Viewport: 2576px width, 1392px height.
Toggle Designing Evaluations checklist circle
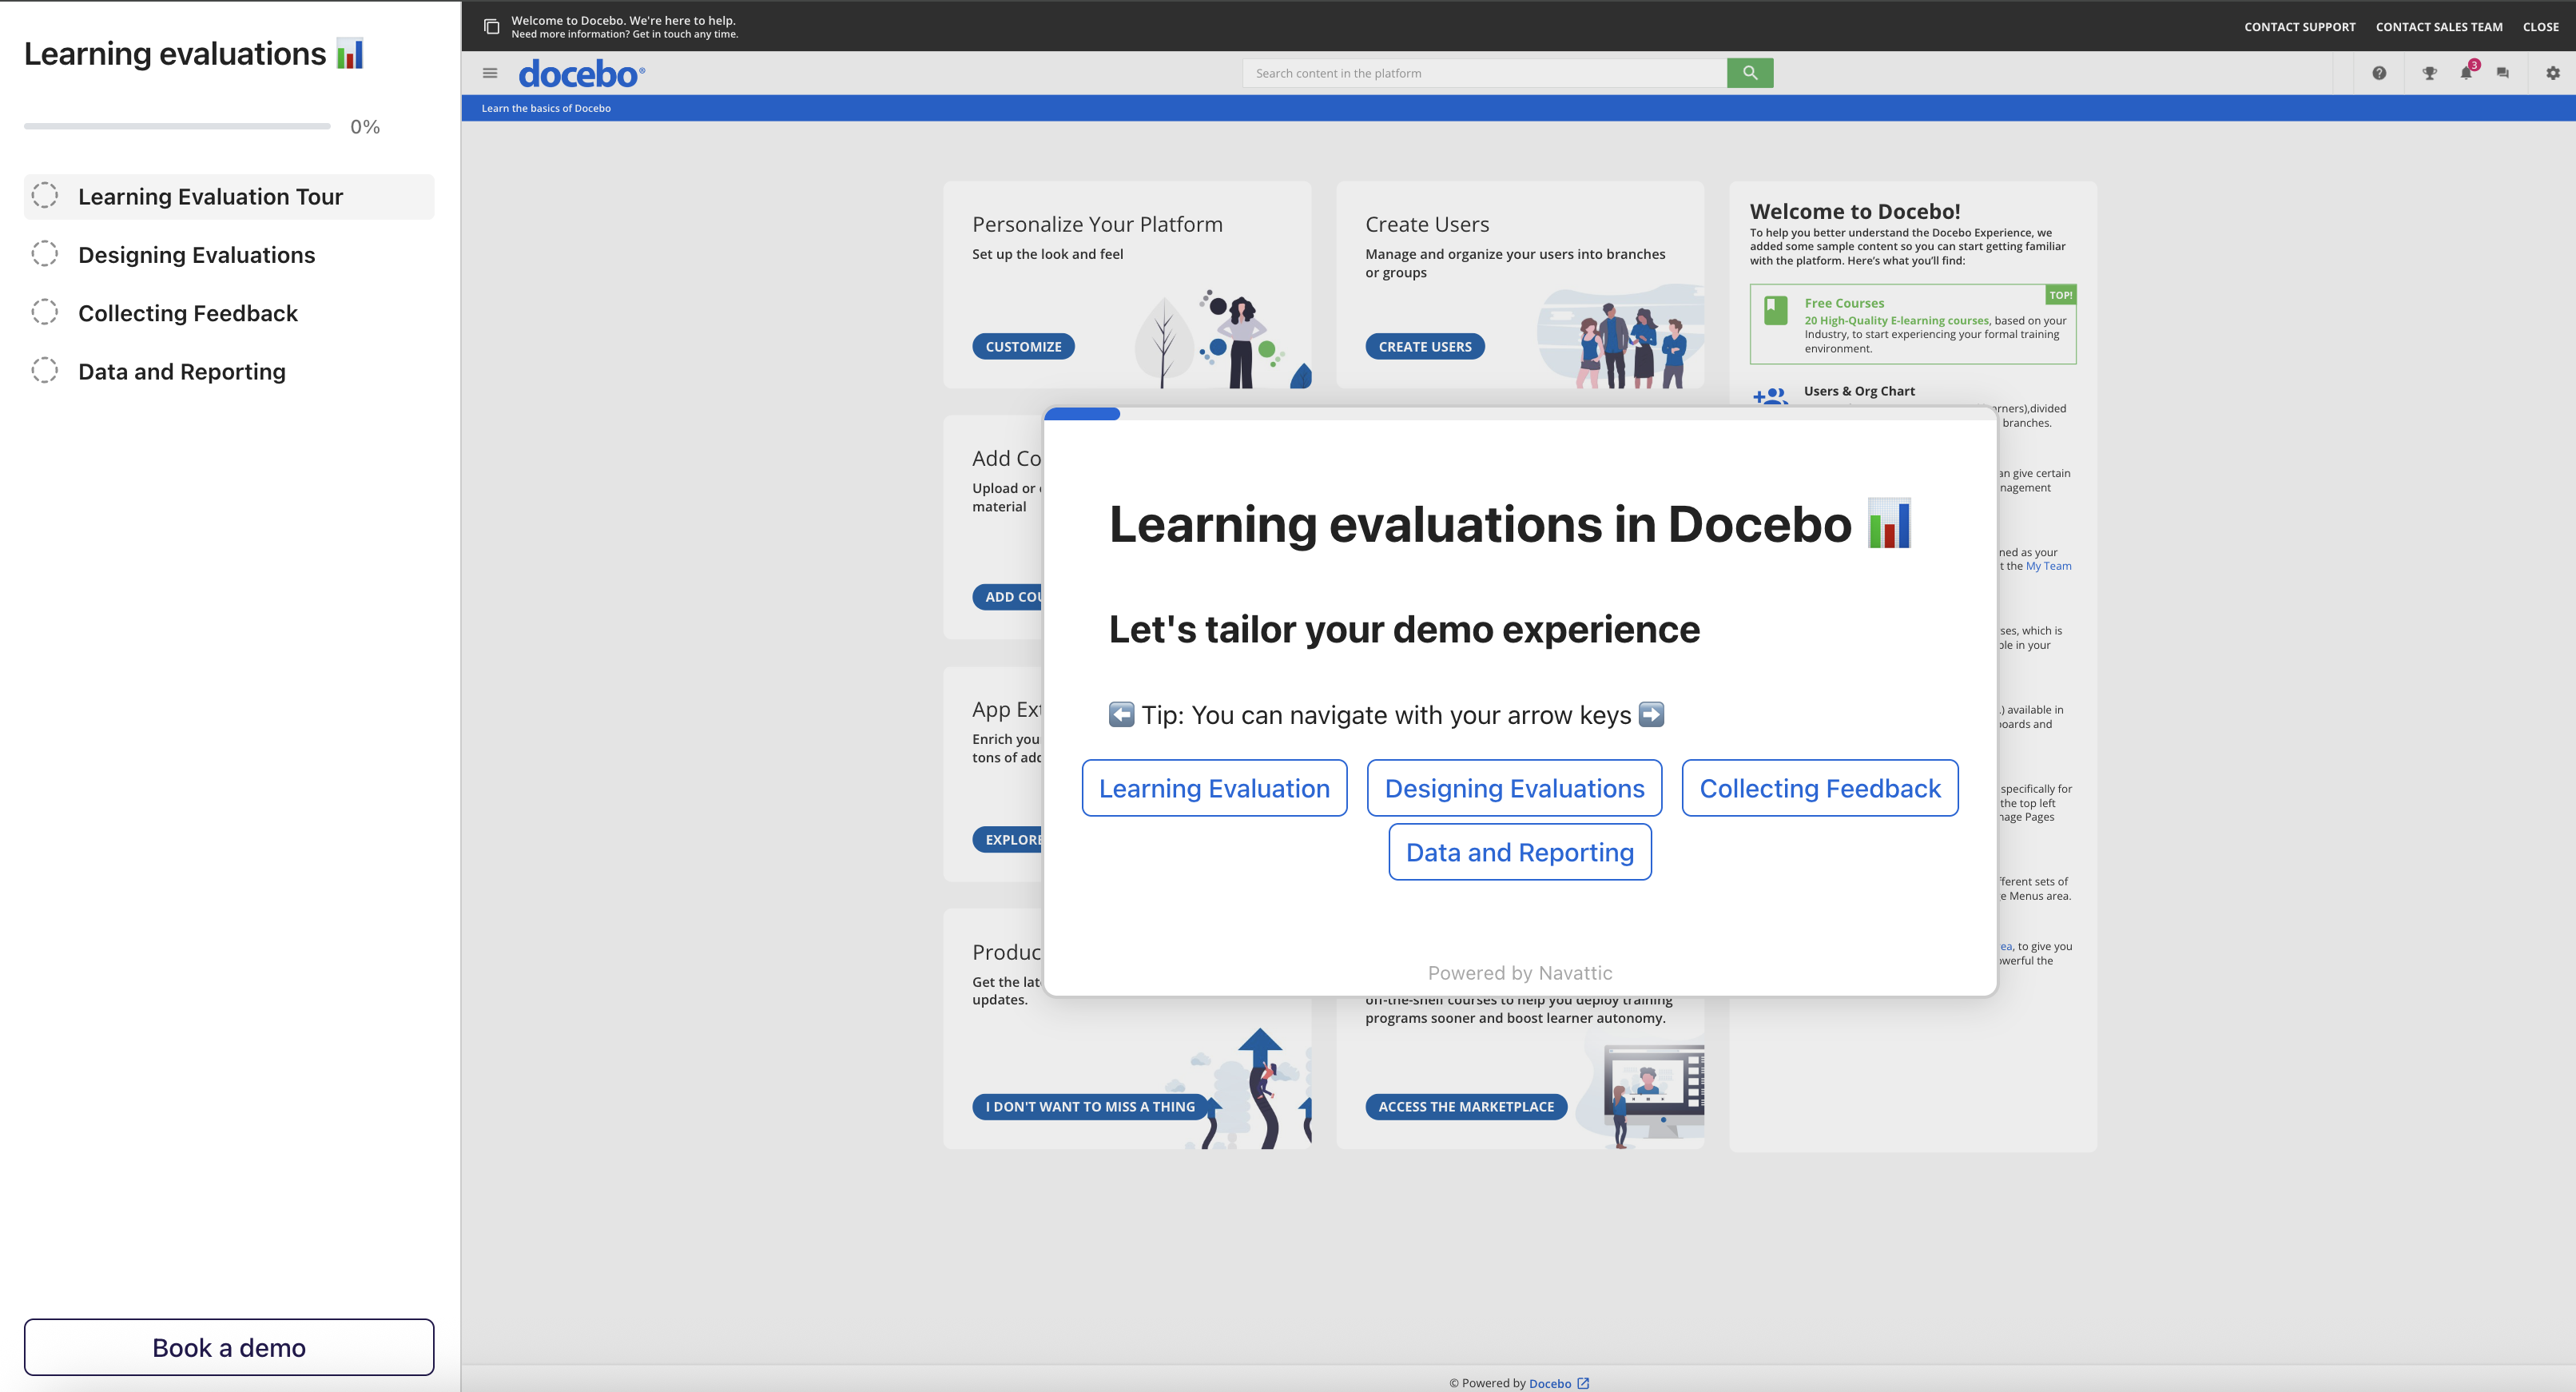pyautogui.click(x=45, y=254)
